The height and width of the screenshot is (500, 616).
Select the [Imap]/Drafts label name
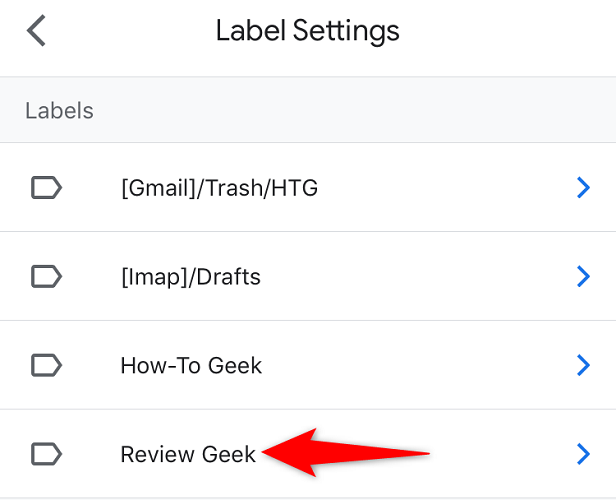pyautogui.click(x=190, y=276)
